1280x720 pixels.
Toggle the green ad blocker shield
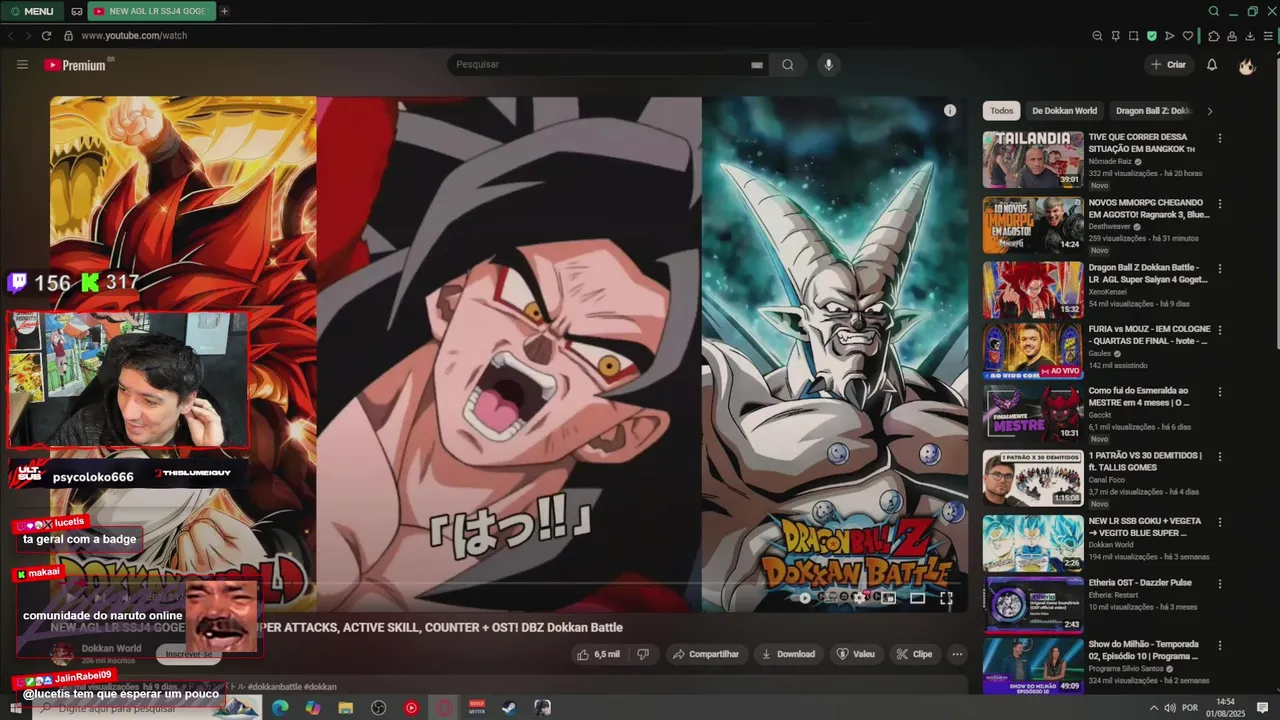click(x=1151, y=35)
